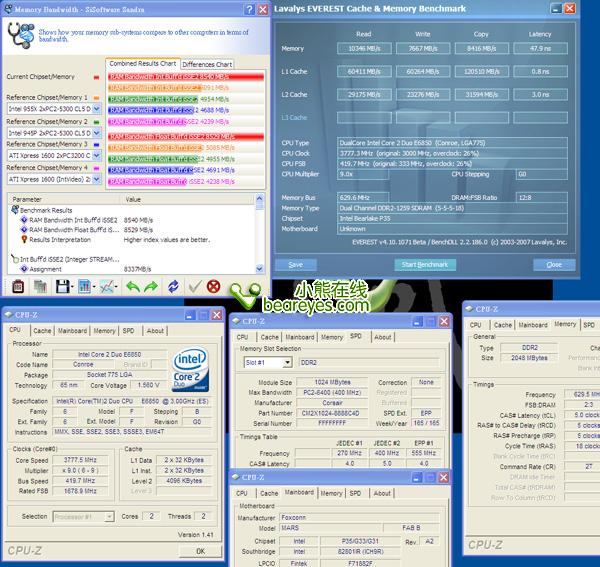This screenshot has height=567, width=600.
Task: Click the Benchmark Results icon in the parameter list
Action: (x=15, y=210)
